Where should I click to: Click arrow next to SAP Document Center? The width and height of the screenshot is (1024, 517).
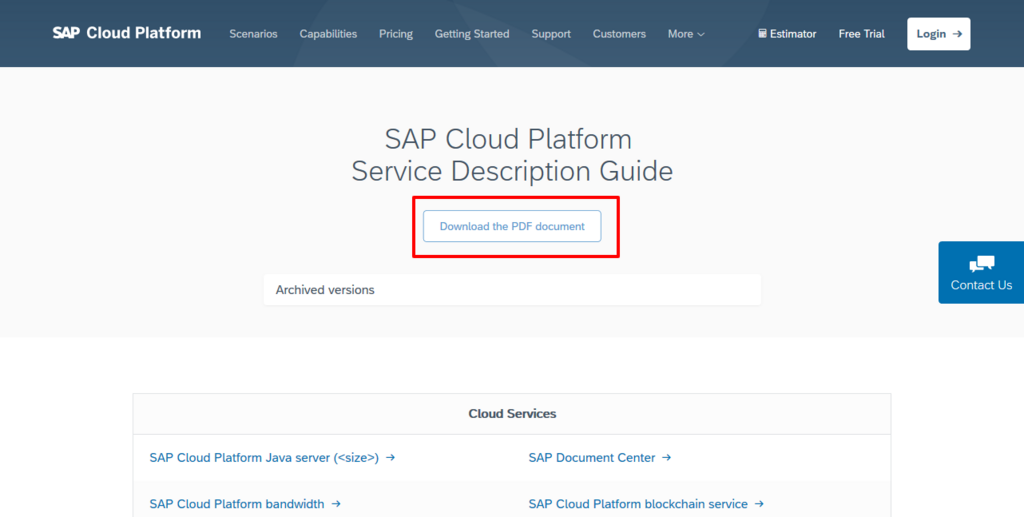(x=667, y=458)
